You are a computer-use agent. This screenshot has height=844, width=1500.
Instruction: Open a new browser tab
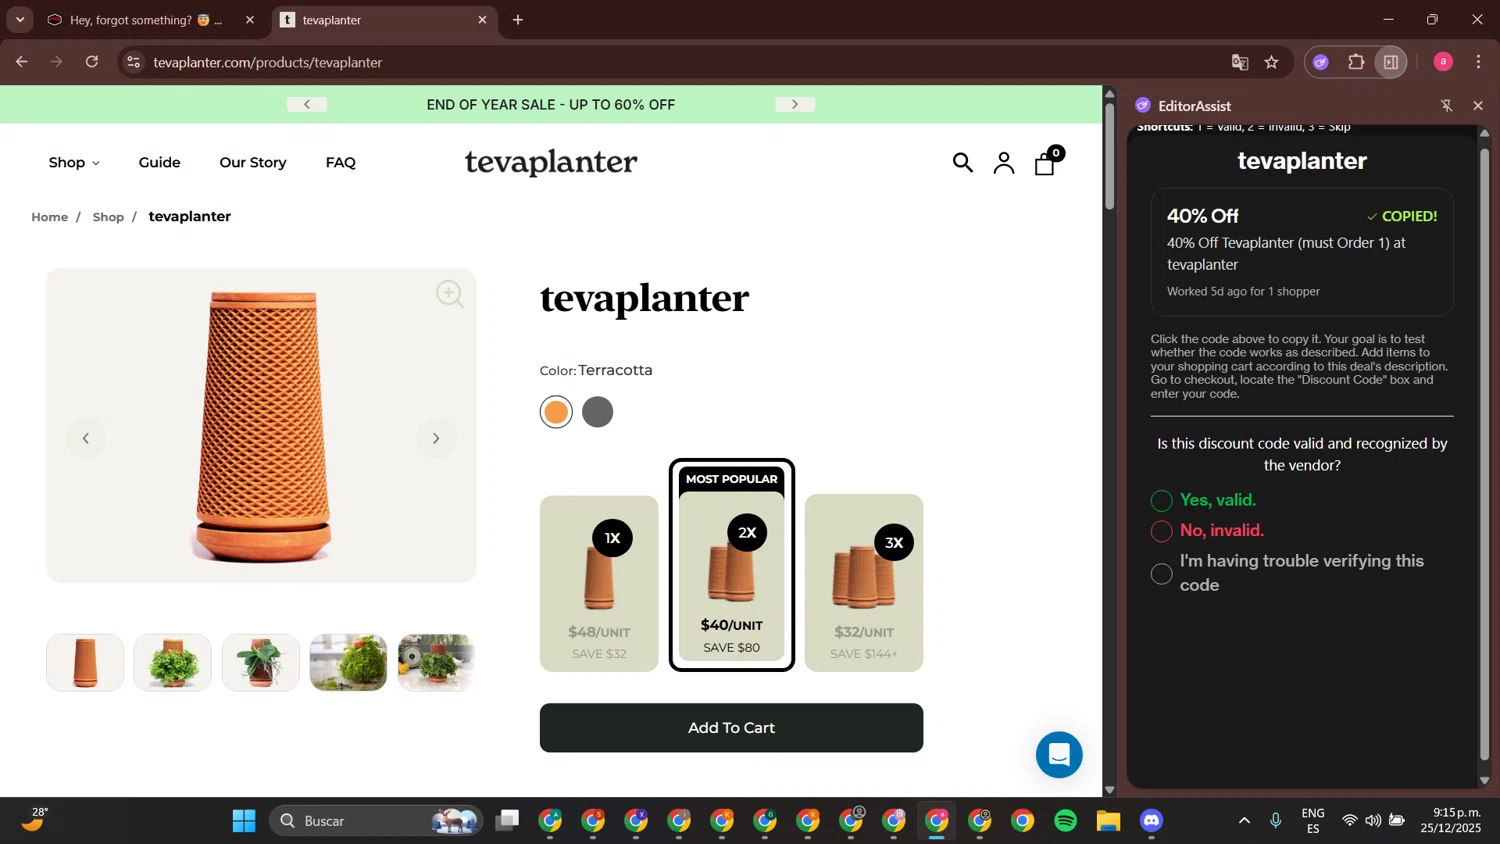click(x=518, y=20)
